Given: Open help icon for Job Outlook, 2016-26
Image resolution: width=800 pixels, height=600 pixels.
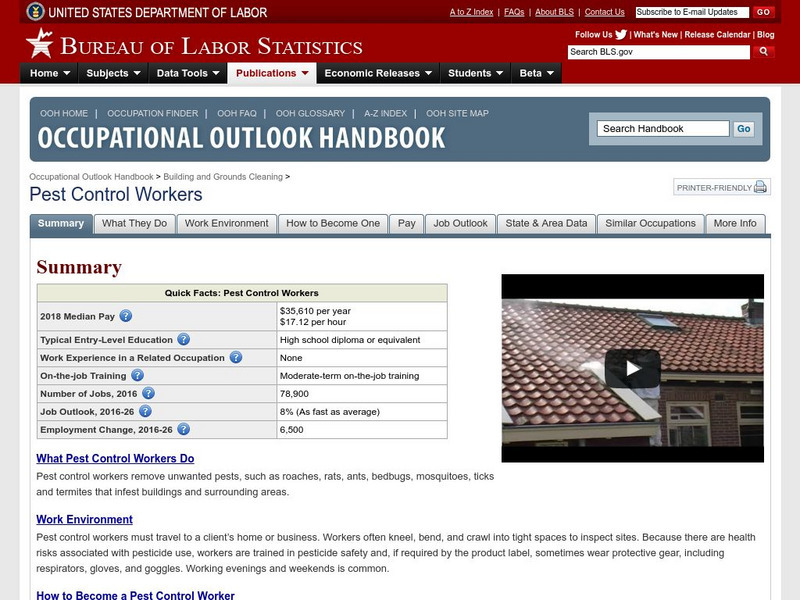Looking at the screenshot, I should (145, 411).
